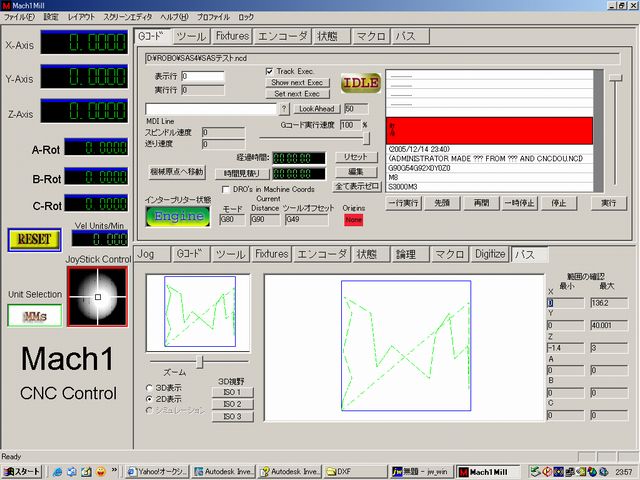Switch to upper エンコーダ tab
Image resolution: width=640 pixels, height=480 pixels.
point(282,36)
